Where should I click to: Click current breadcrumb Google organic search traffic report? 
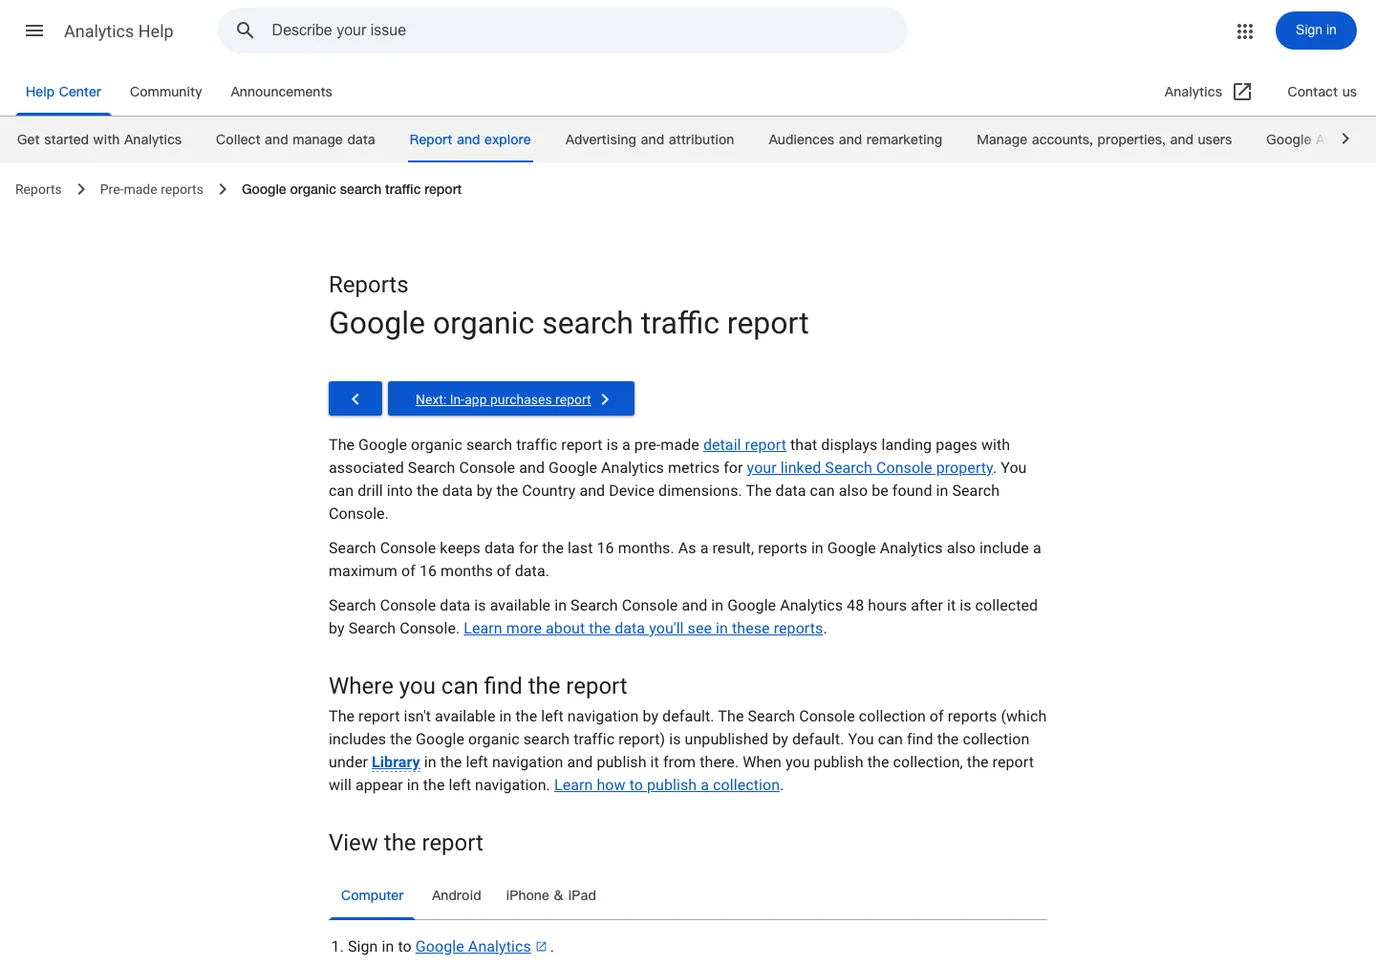(x=351, y=189)
